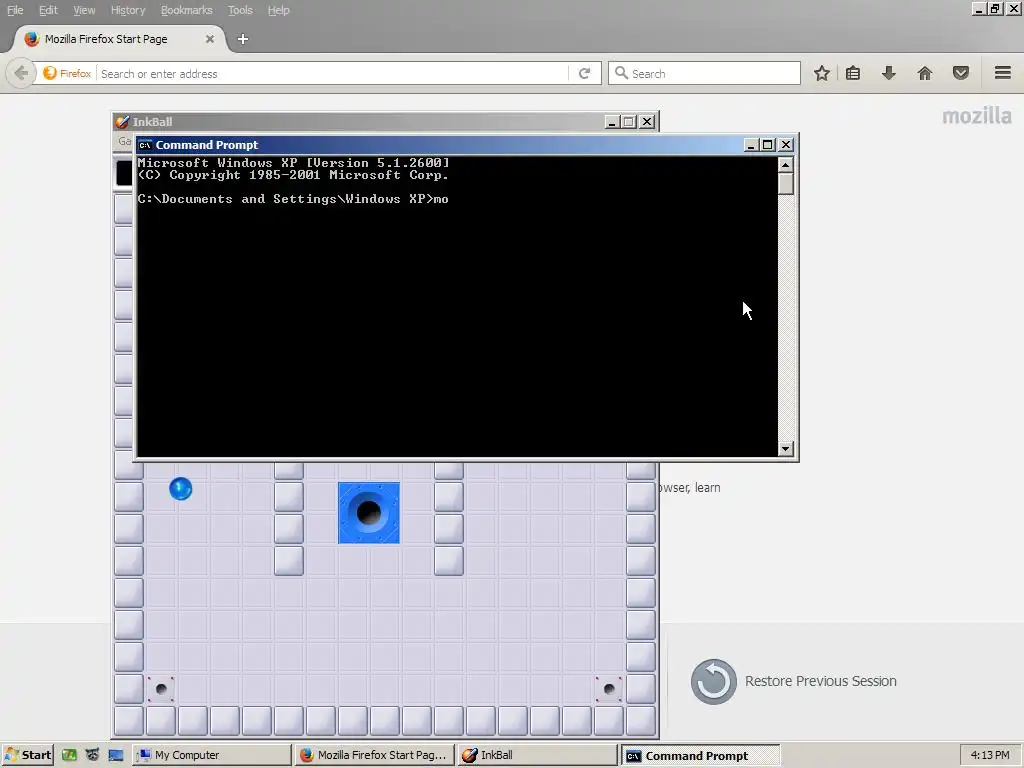Open the Windows Start menu
This screenshot has height=768, width=1024.
click(x=27, y=756)
